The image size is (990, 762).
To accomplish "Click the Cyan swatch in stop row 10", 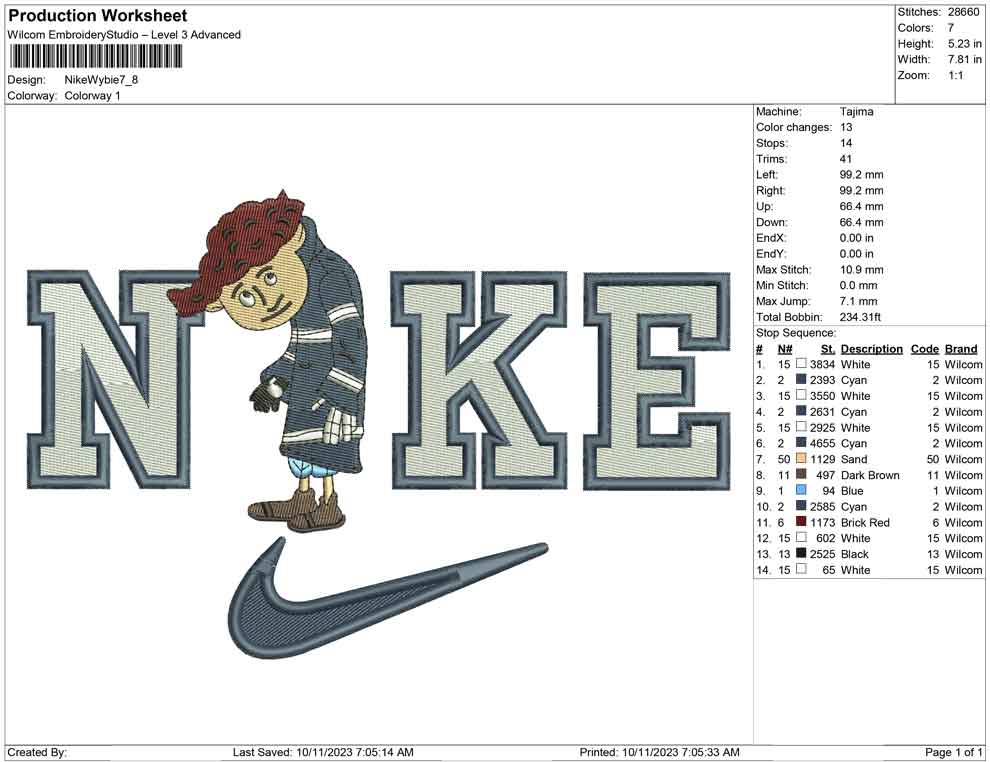I will [801, 506].
